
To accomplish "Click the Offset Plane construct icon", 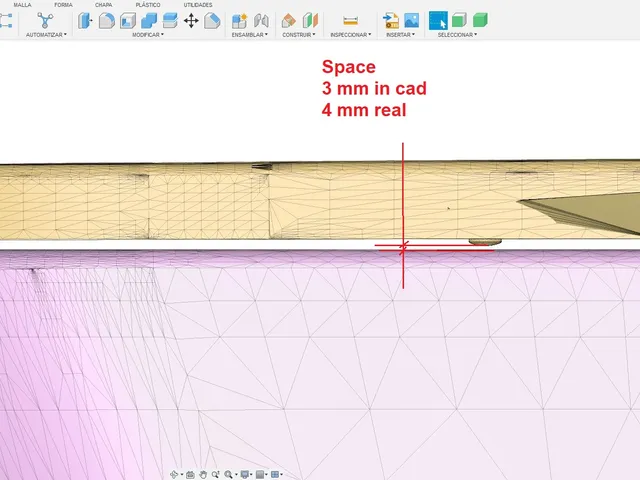I will click(x=289, y=20).
